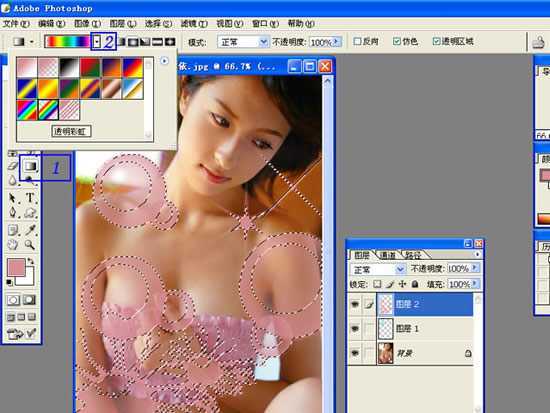Toggle lock transparent pixels in Layers panel
550x413 pixels.
point(377,284)
